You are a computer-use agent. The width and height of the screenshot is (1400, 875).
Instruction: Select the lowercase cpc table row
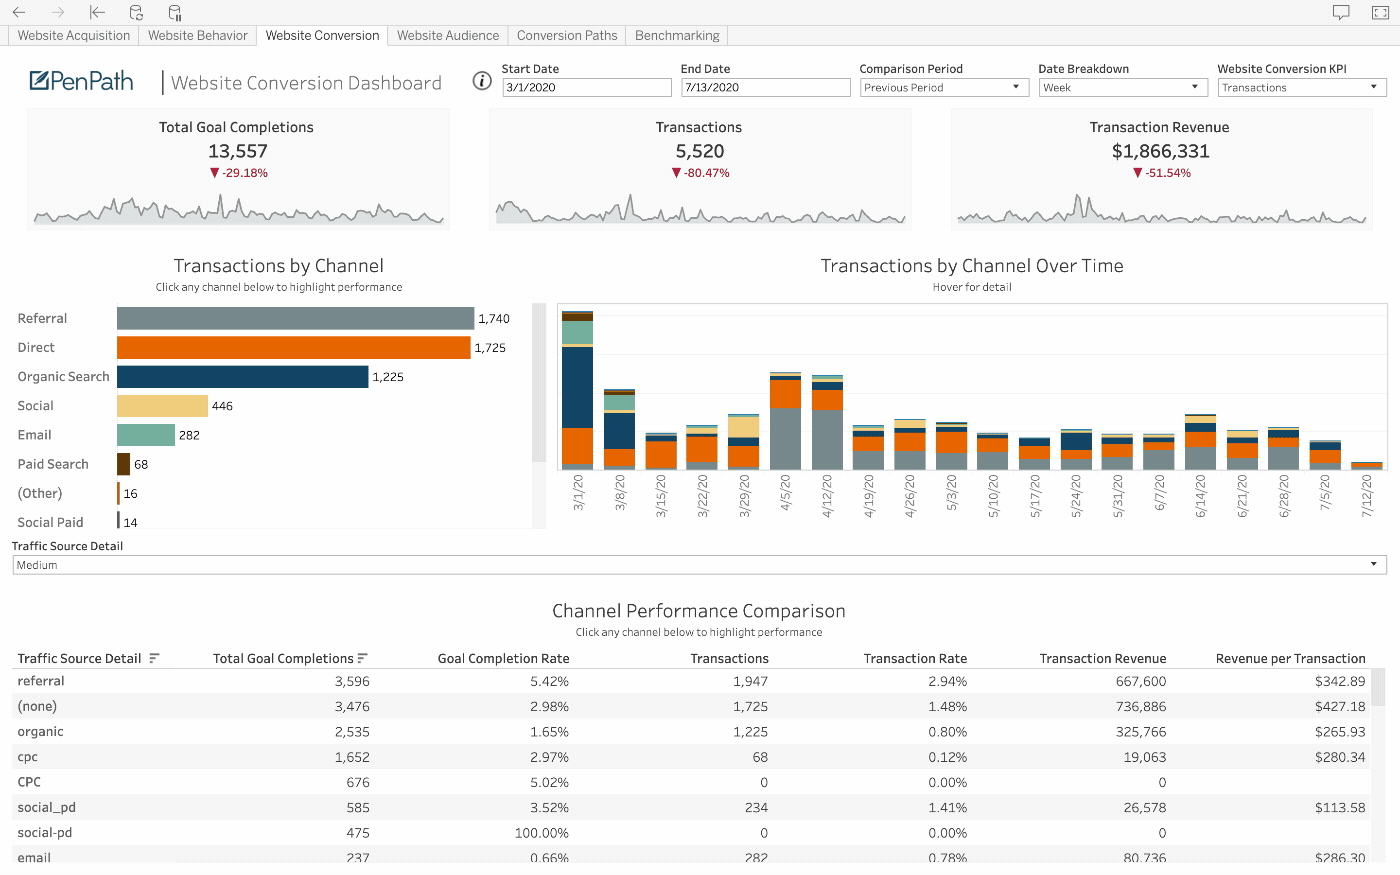coord(691,757)
